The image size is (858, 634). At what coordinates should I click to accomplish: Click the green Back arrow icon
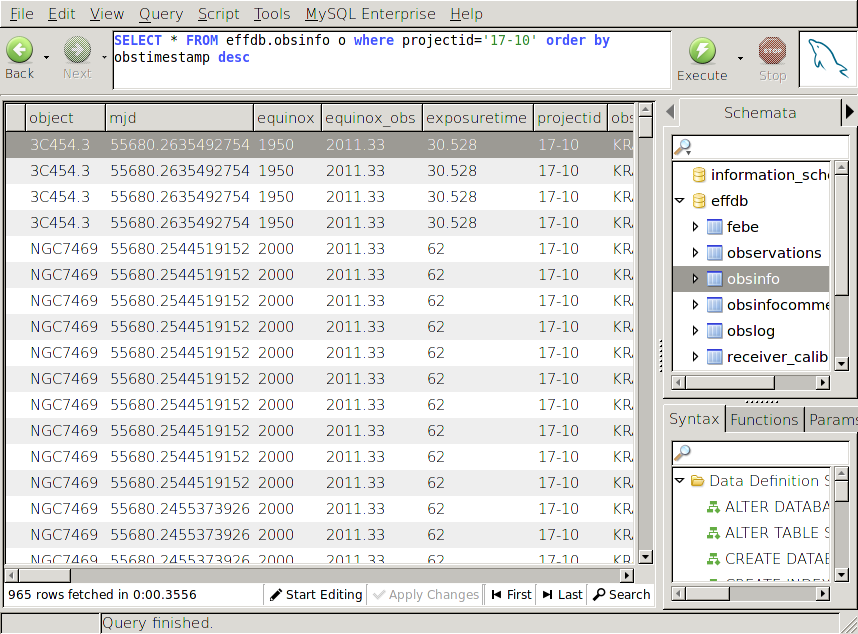(x=20, y=50)
